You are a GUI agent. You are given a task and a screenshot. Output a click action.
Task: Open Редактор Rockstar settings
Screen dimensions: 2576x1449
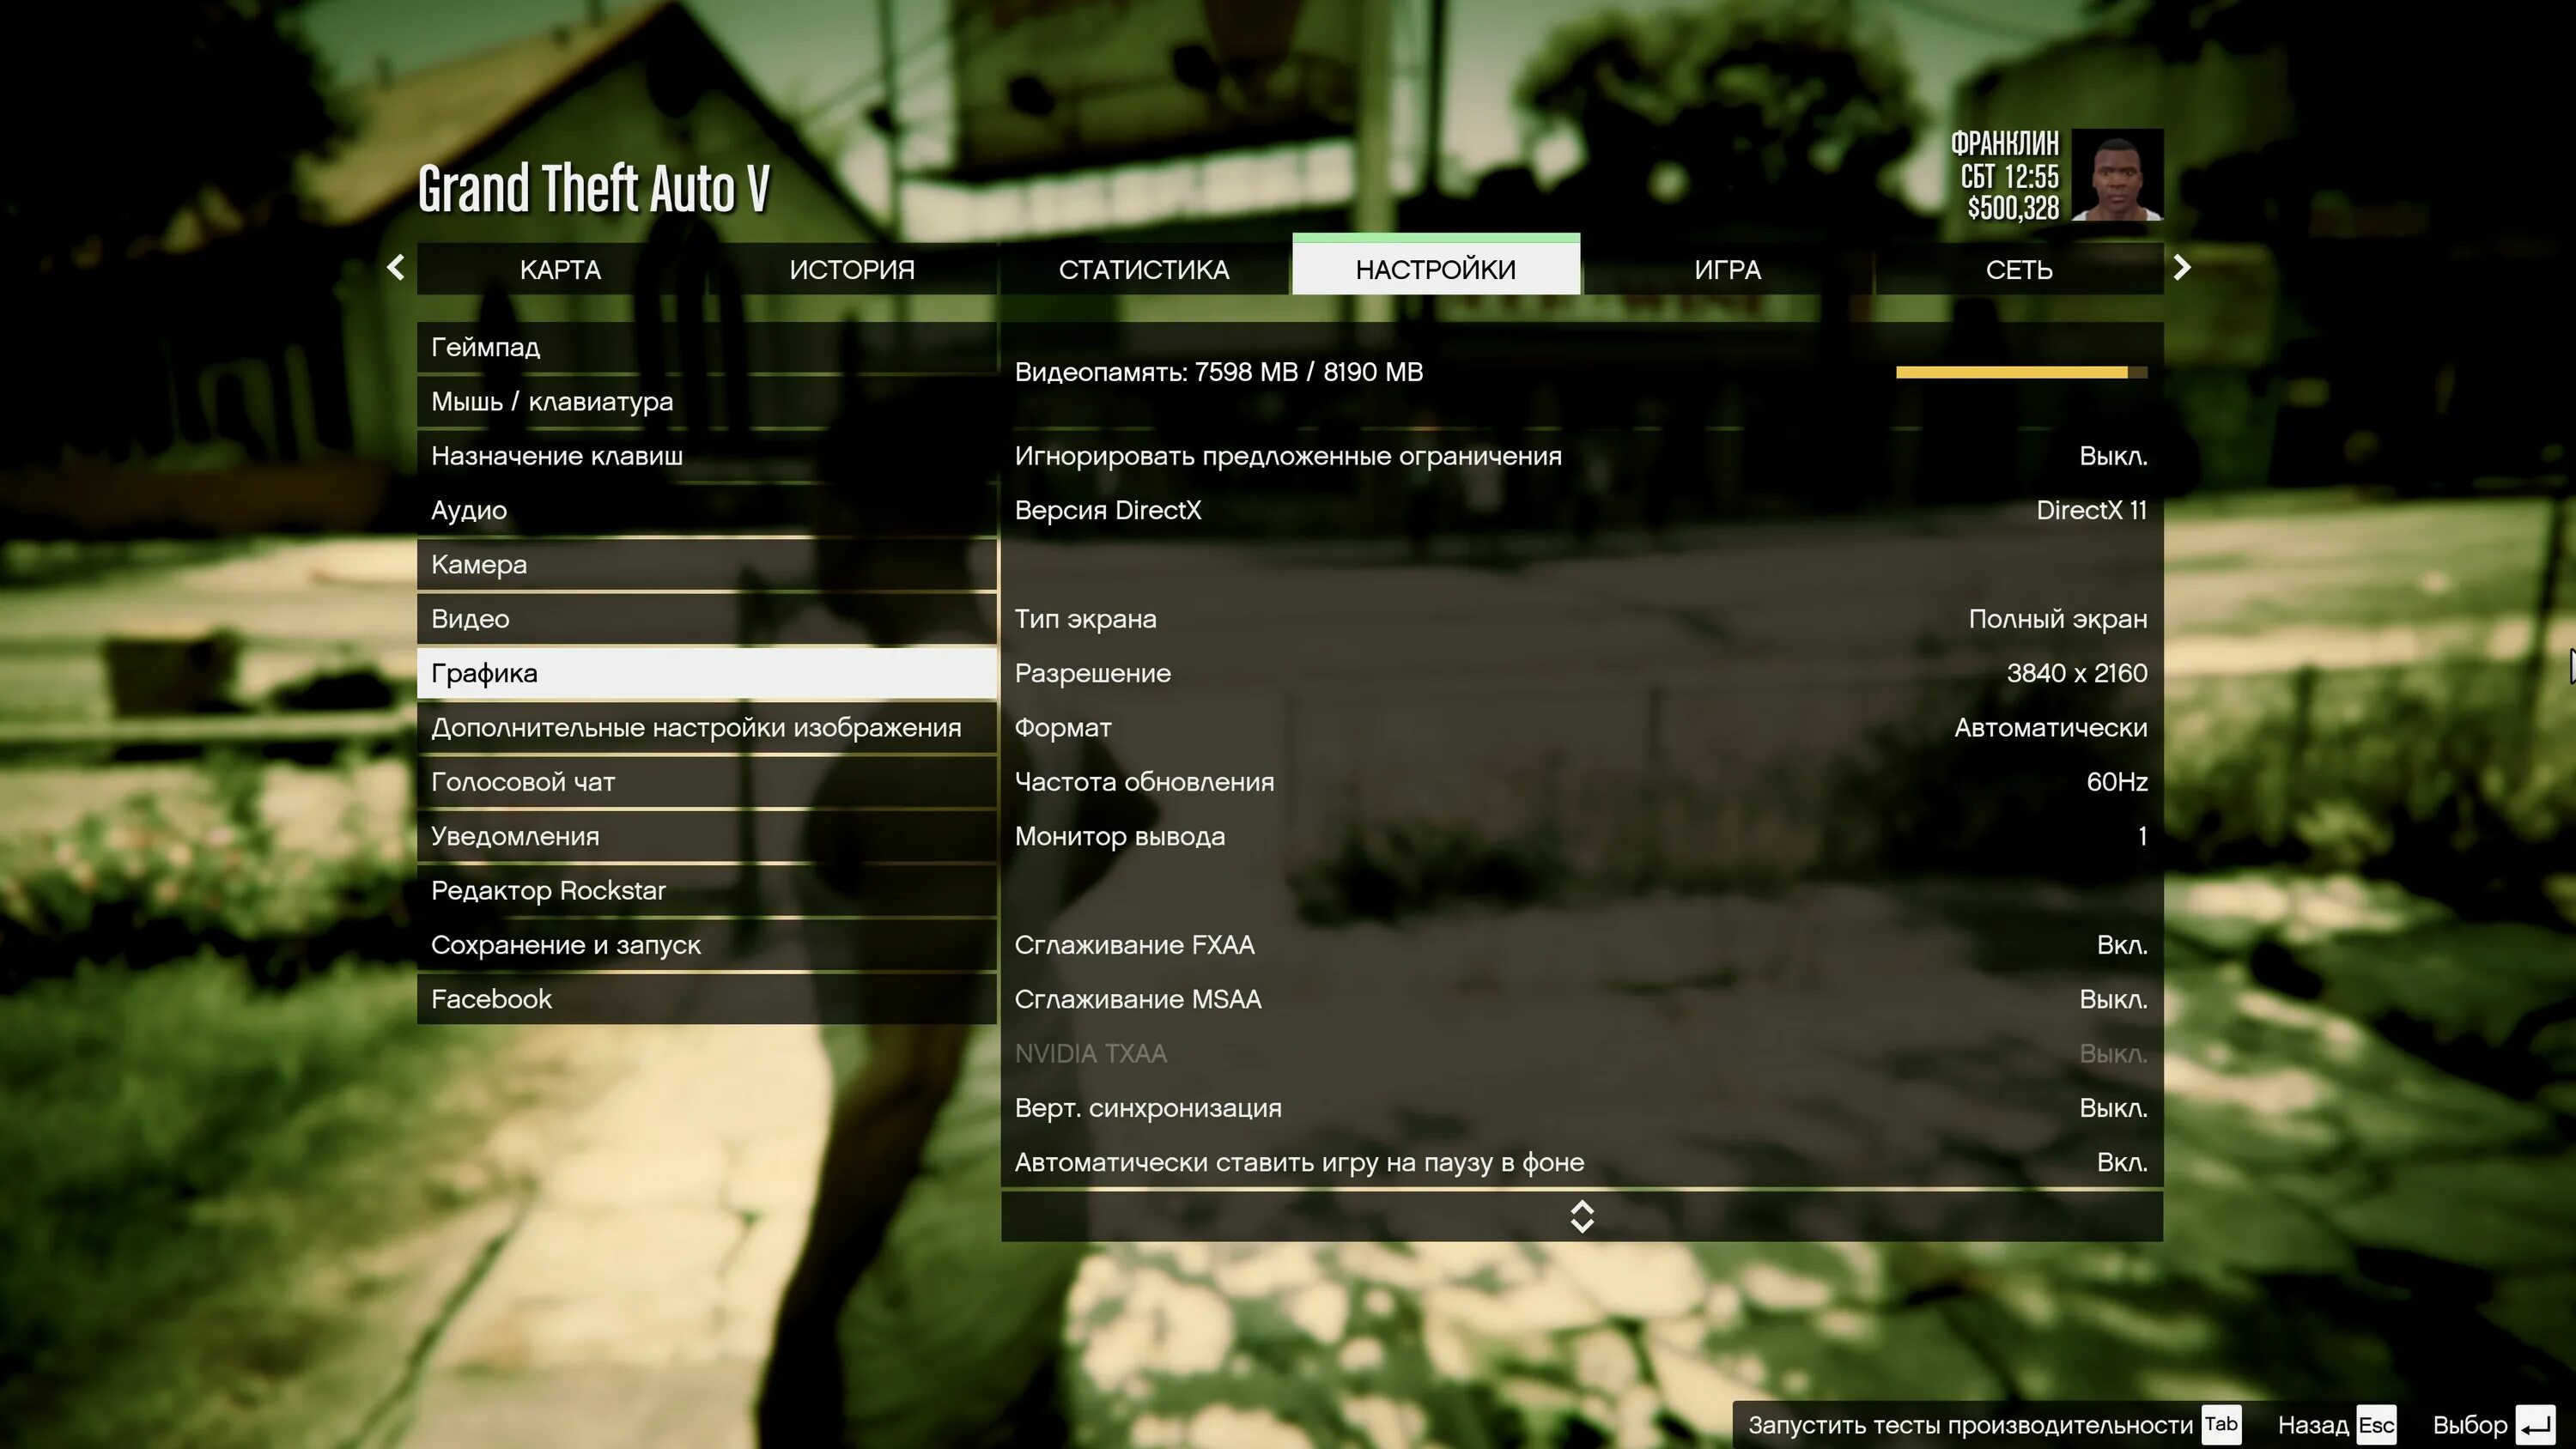pos(549,890)
